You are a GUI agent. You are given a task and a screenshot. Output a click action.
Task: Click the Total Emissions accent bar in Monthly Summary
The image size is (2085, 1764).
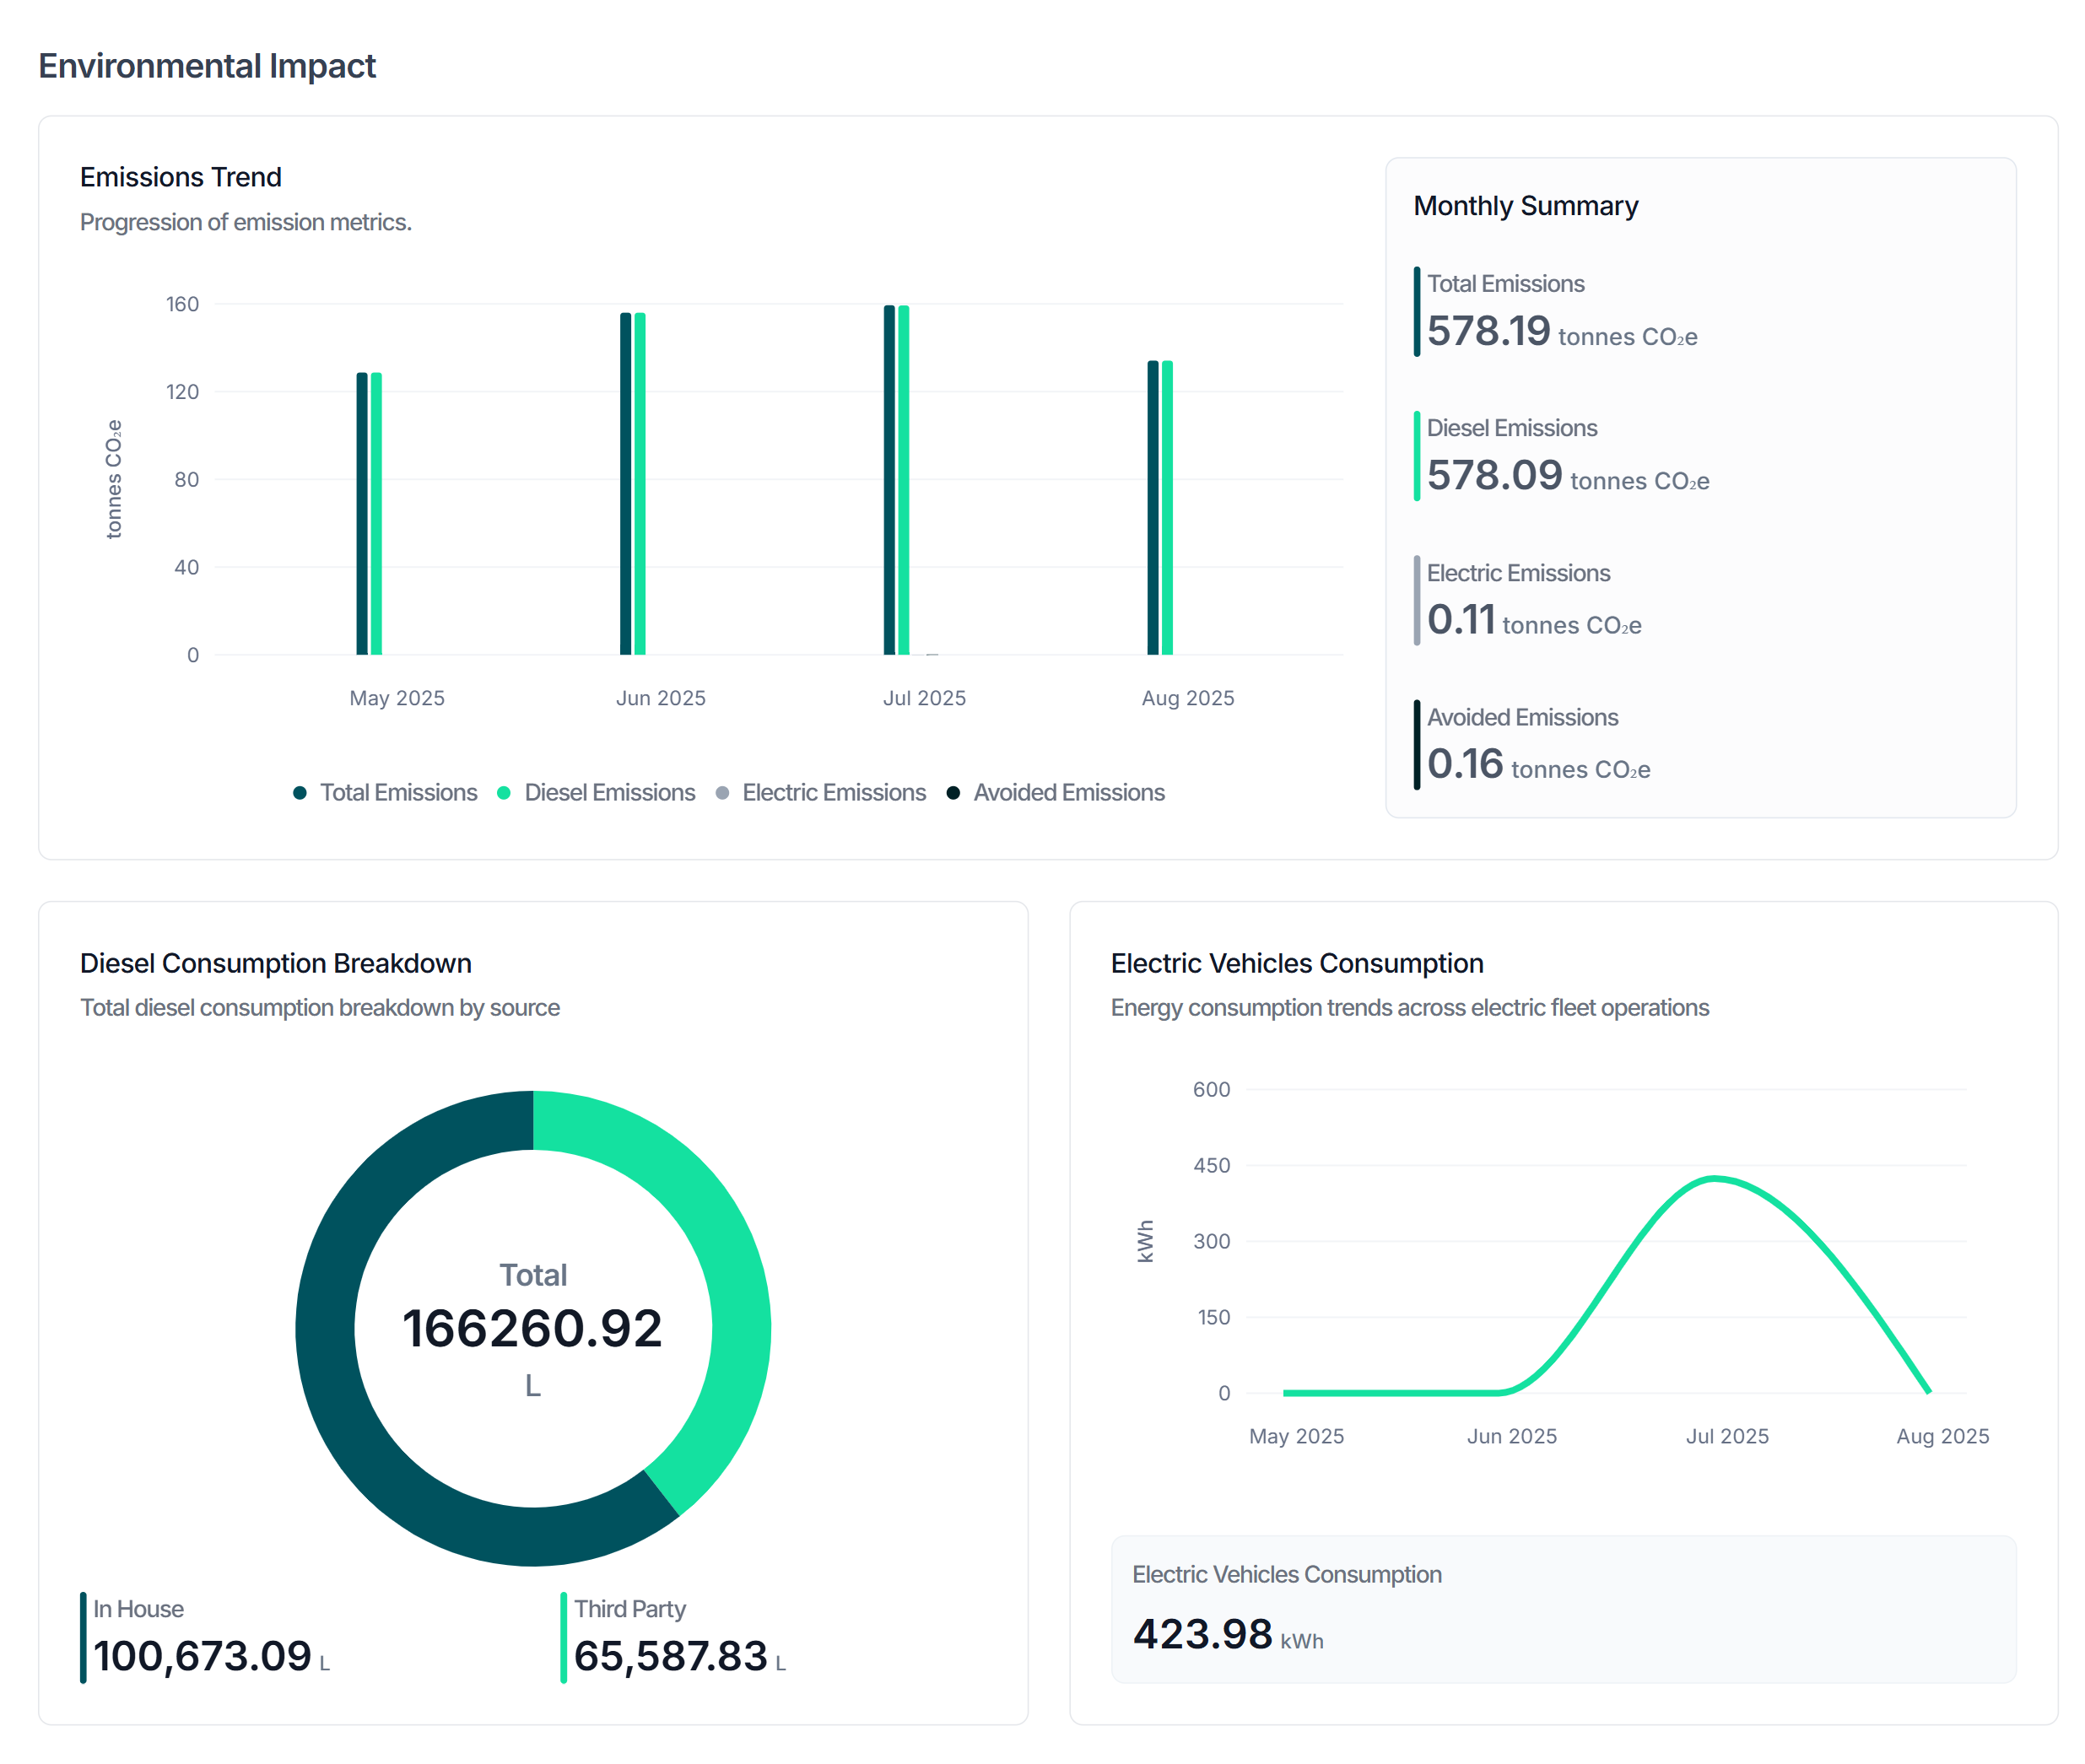[x=1417, y=310]
